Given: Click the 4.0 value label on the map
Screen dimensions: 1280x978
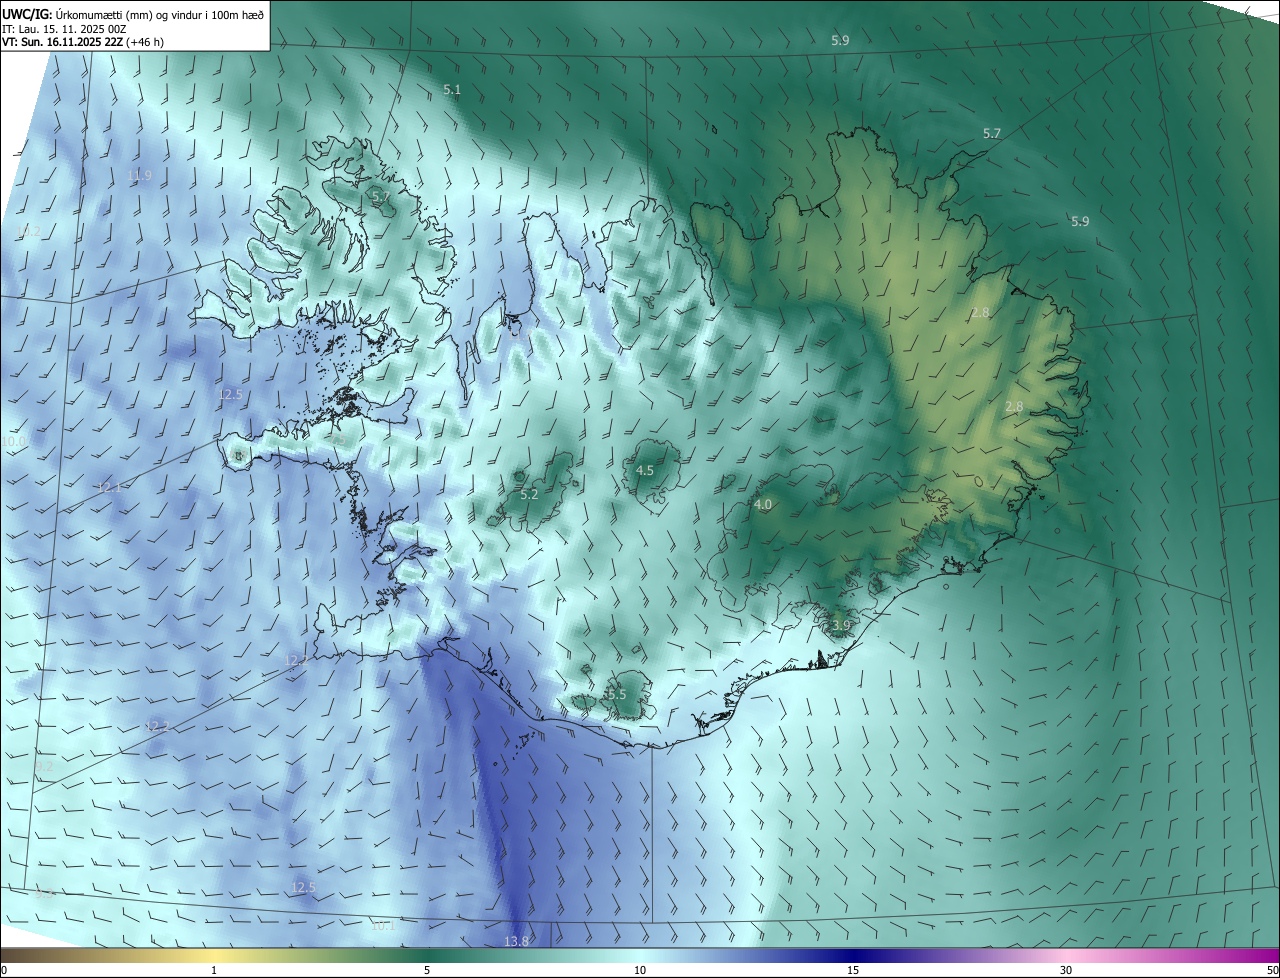Looking at the screenshot, I should tap(763, 505).
